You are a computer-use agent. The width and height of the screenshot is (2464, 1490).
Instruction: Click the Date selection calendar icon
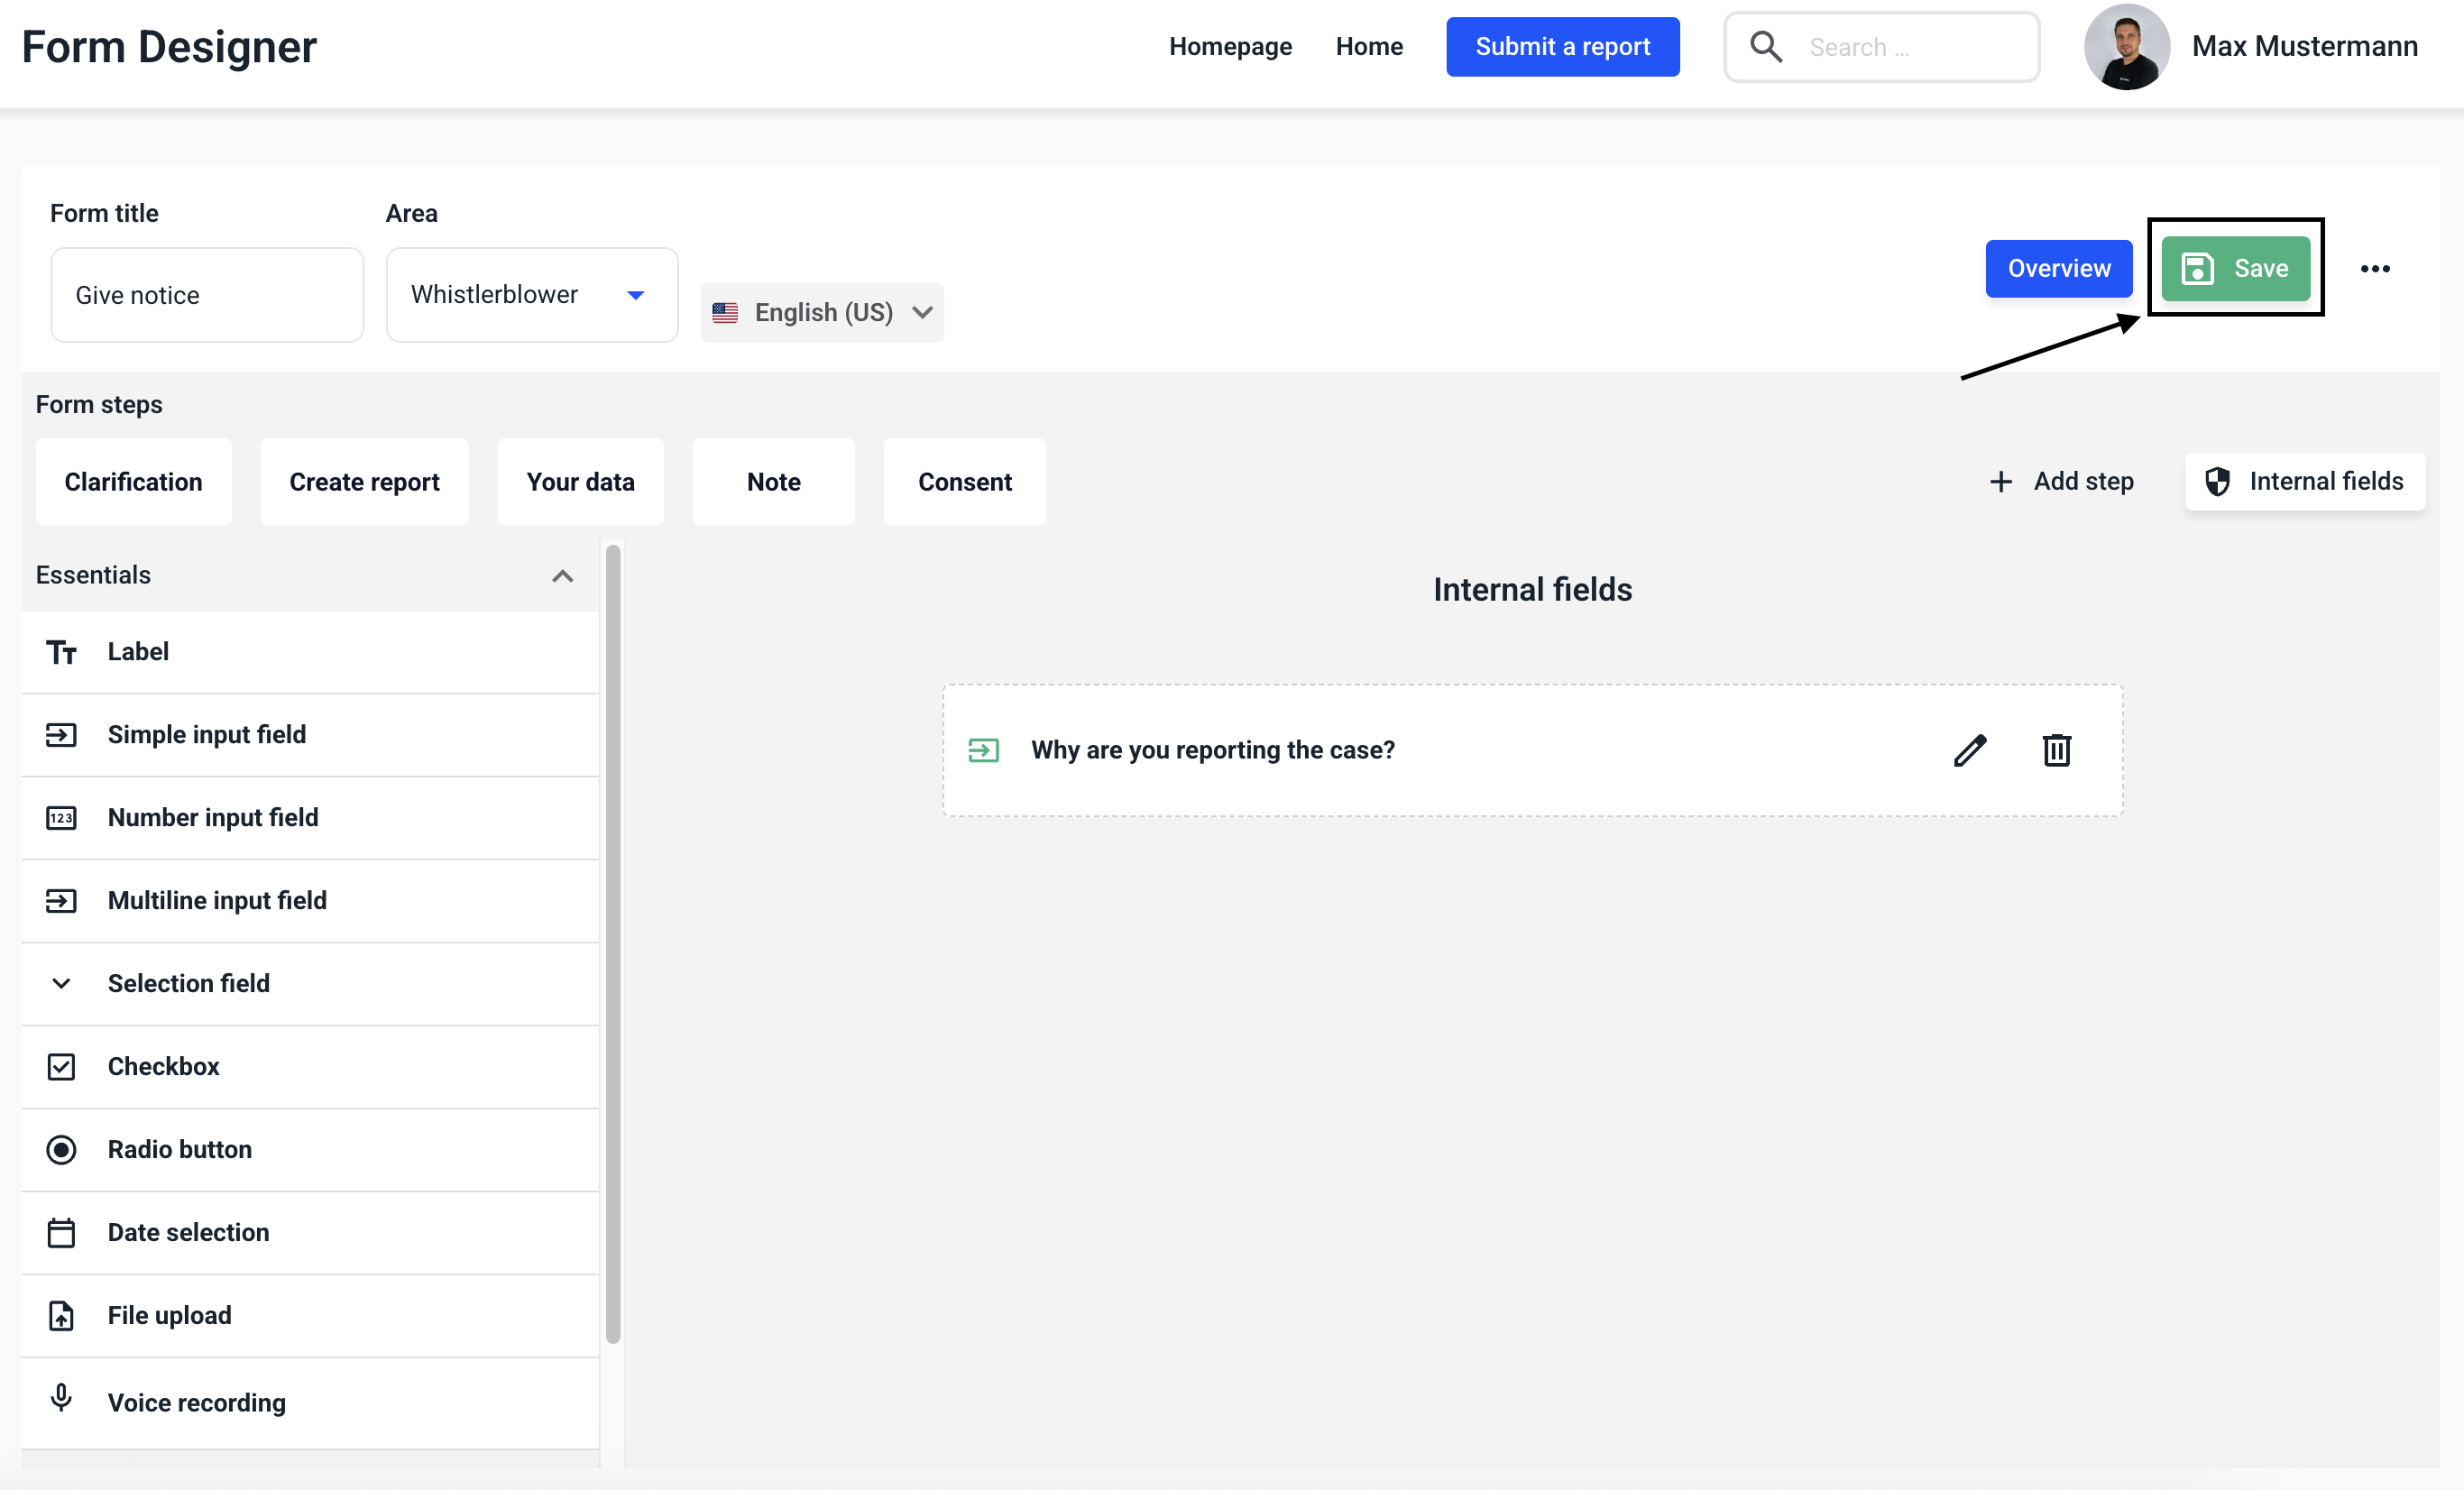pyautogui.click(x=61, y=1232)
